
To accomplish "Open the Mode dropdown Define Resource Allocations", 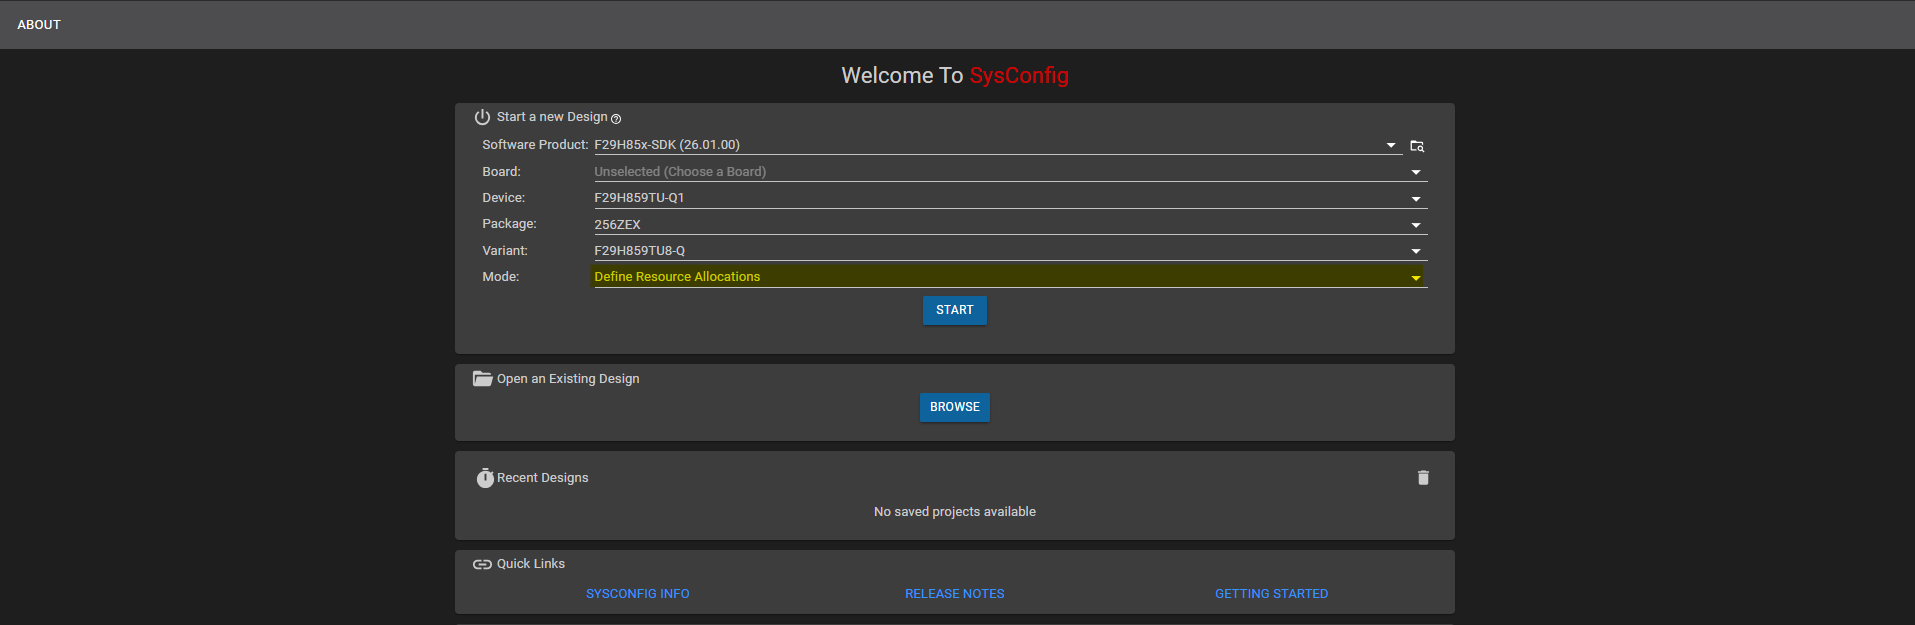I will click(1010, 277).
